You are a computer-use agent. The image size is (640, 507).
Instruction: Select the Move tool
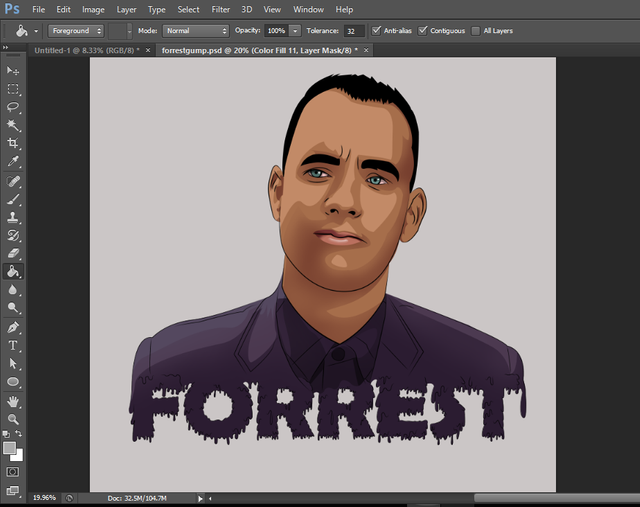tap(13, 71)
